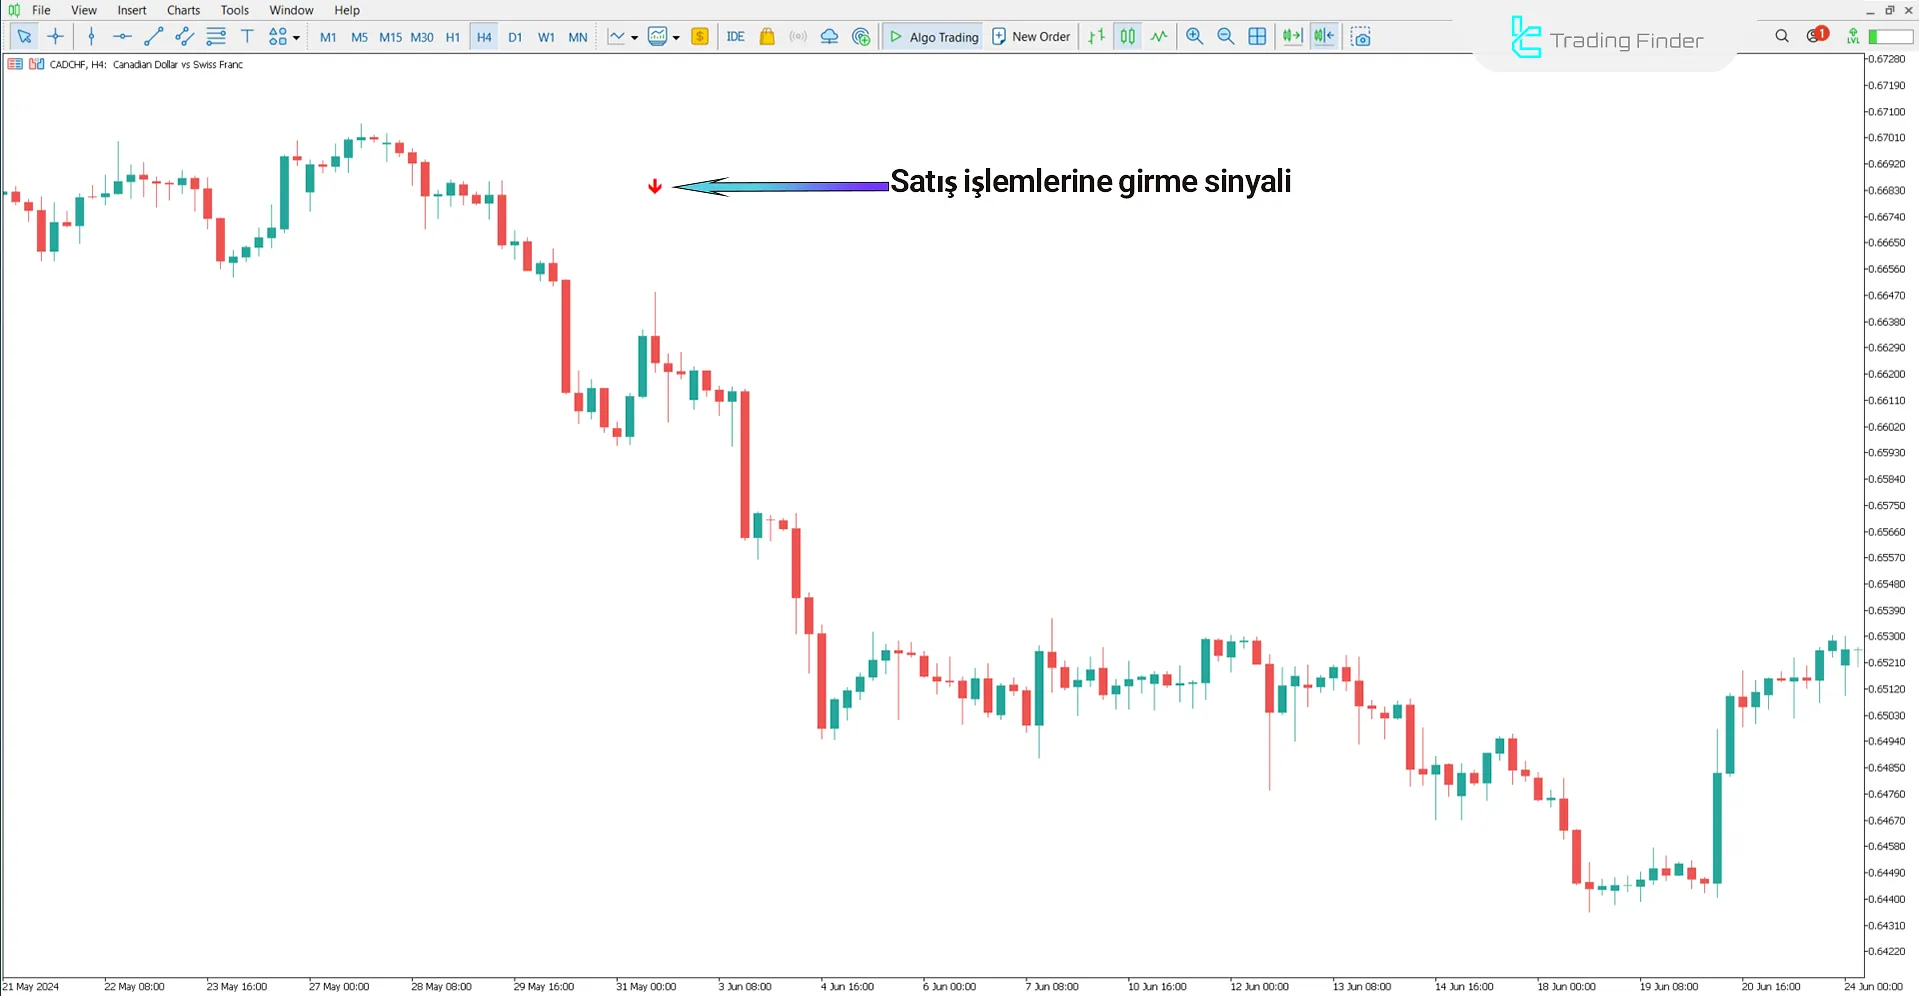Open the line chart type dropdown
This screenshot has width=1919, height=996.
tap(634, 36)
